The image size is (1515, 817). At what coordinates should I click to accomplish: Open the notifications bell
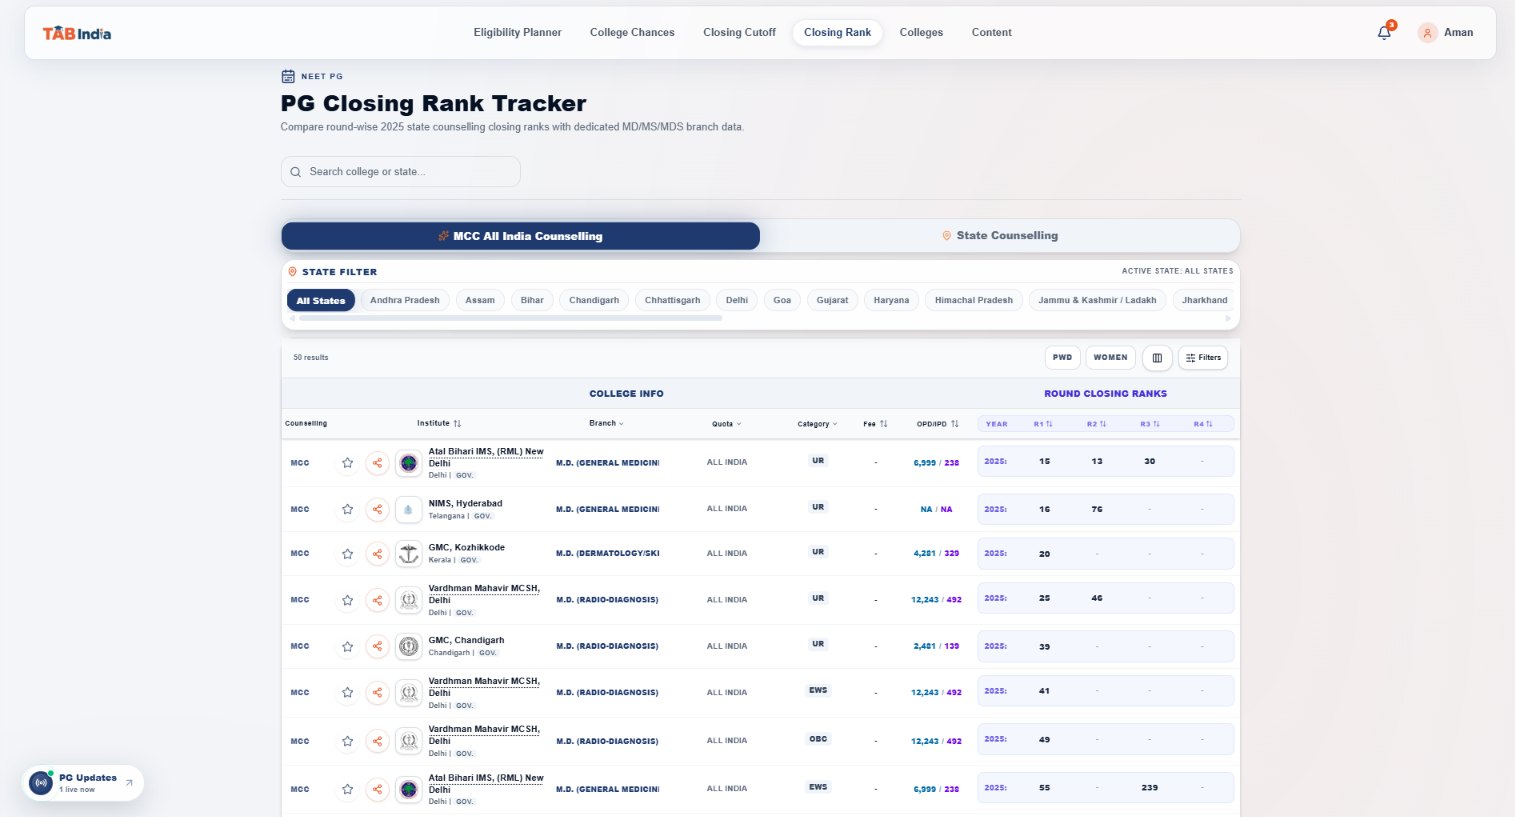tap(1384, 33)
